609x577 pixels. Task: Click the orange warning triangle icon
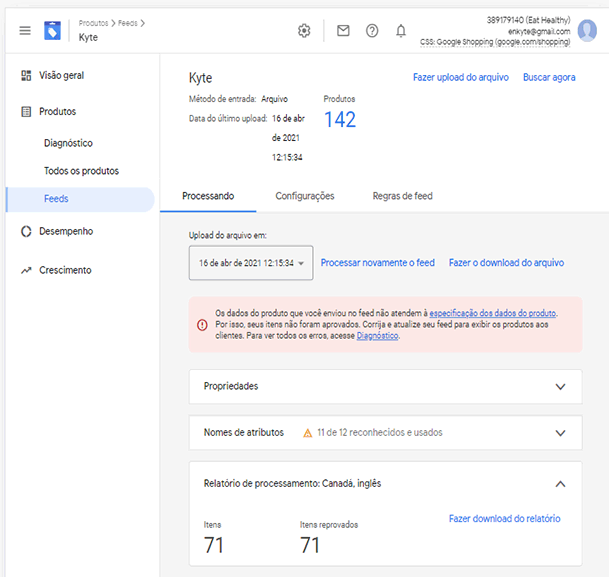pyautogui.click(x=307, y=433)
